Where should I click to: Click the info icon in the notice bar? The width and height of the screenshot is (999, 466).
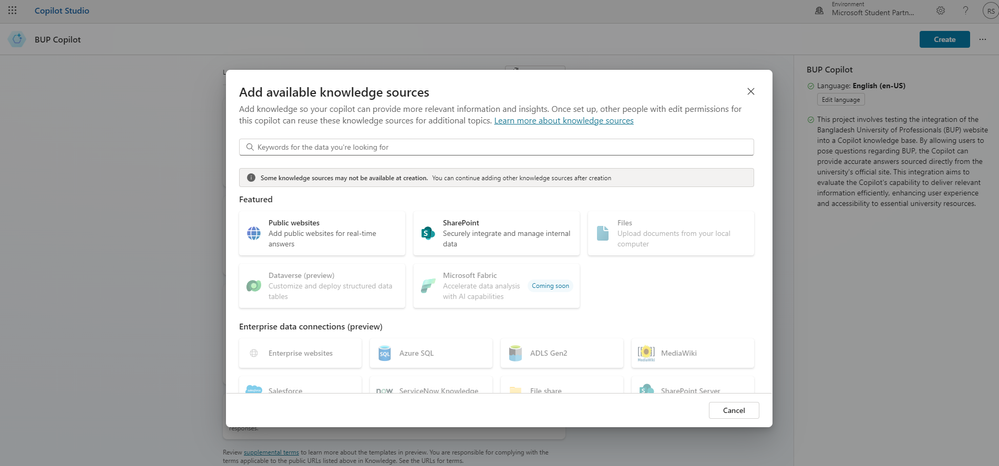251,178
